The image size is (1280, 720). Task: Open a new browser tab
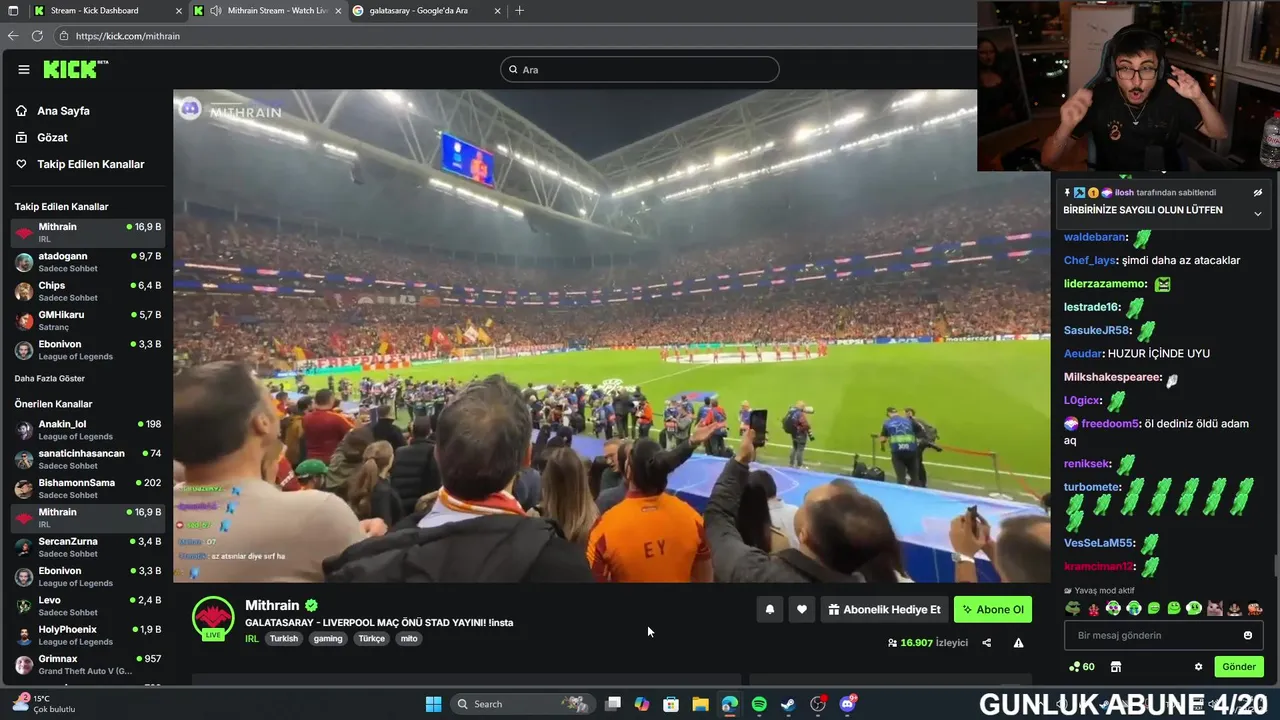pyautogui.click(x=519, y=10)
